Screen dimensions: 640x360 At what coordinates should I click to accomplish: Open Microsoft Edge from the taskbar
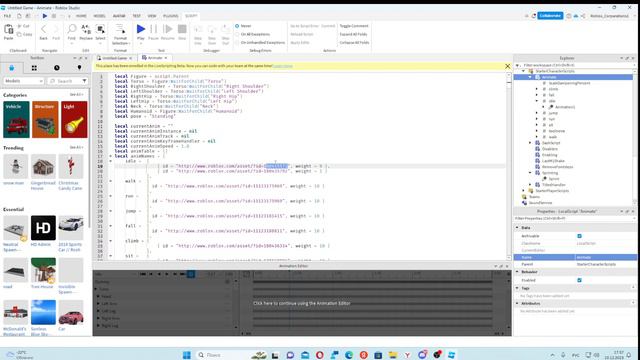(349, 355)
